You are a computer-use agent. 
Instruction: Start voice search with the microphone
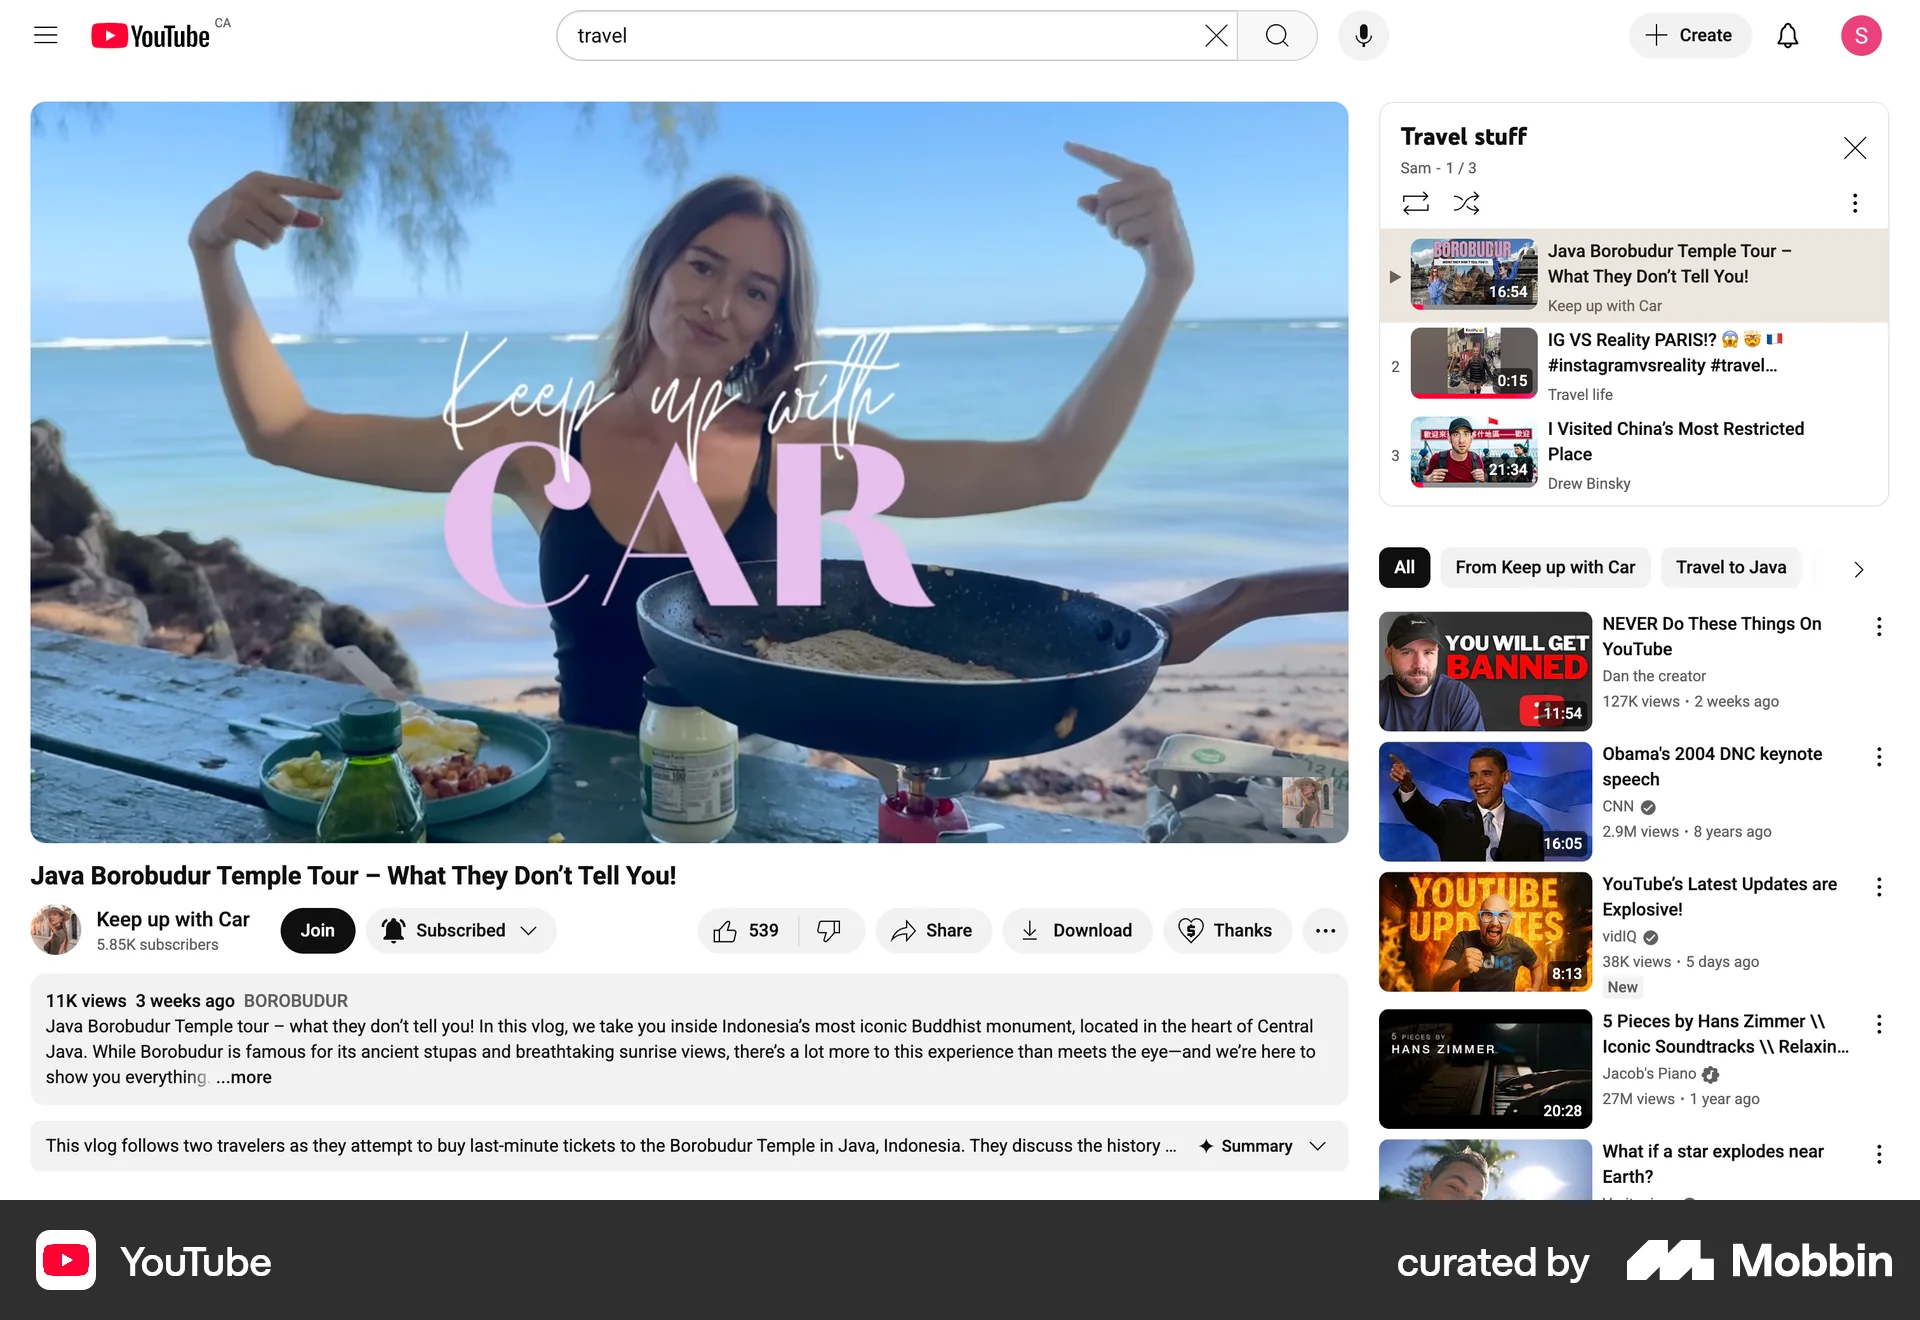[x=1362, y=35]
